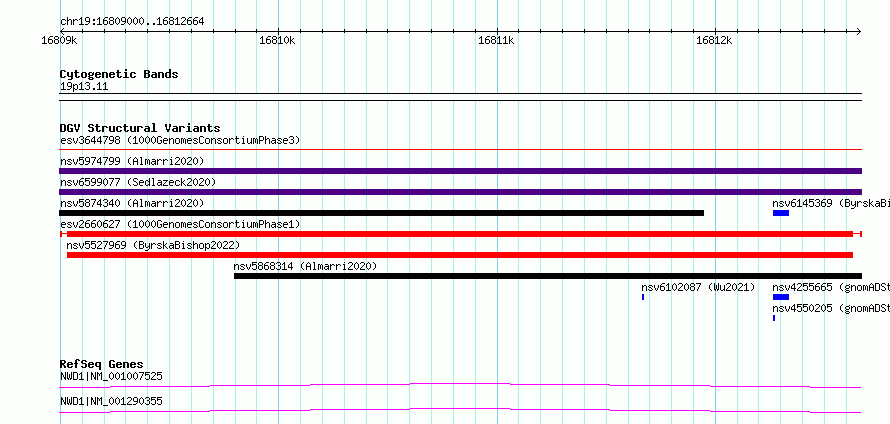
Task: Click the nsv5868314 (Almarri2020) label
Action: (305, 266)
